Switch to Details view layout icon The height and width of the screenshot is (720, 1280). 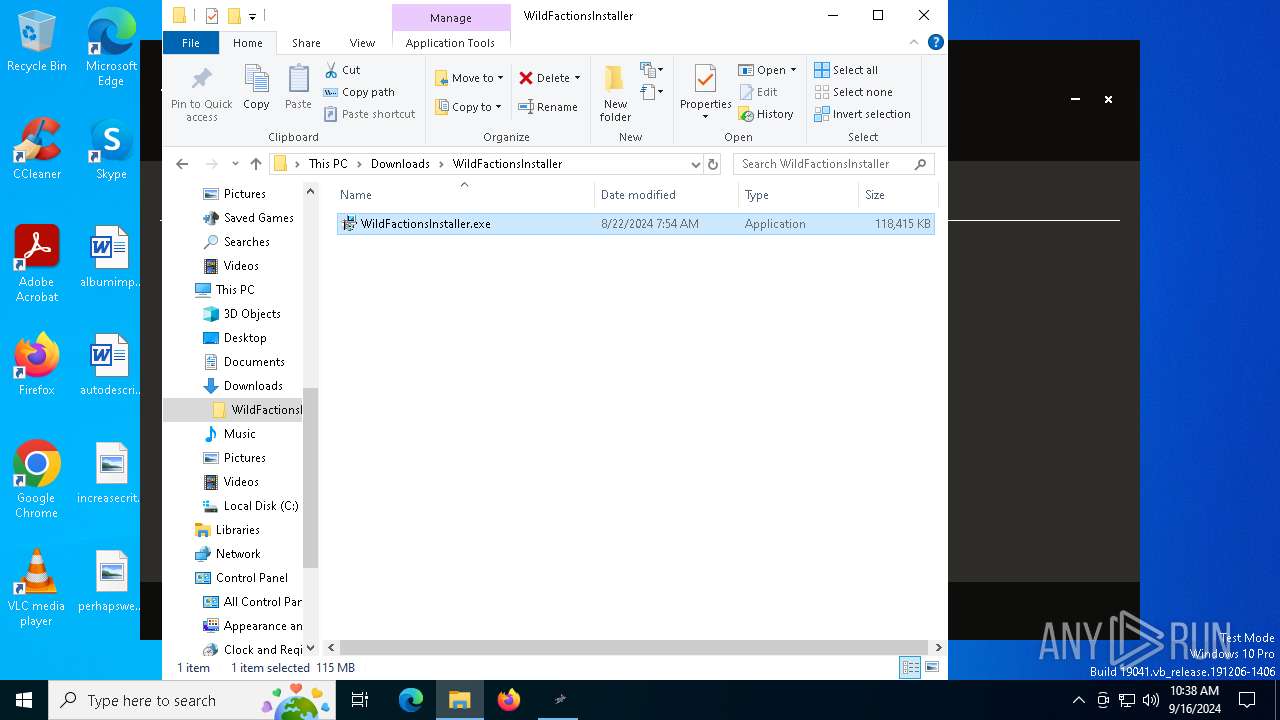tap(910, 668)
